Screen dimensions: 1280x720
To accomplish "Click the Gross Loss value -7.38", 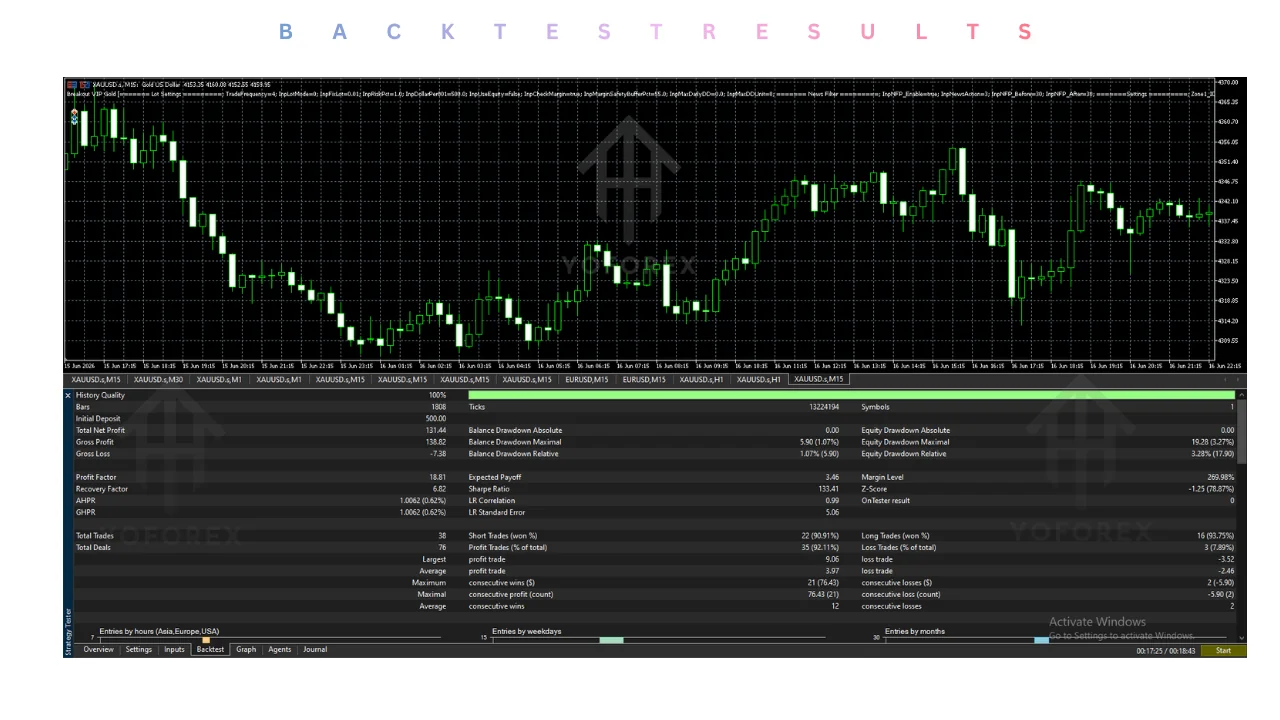I will tap(438, 454).
